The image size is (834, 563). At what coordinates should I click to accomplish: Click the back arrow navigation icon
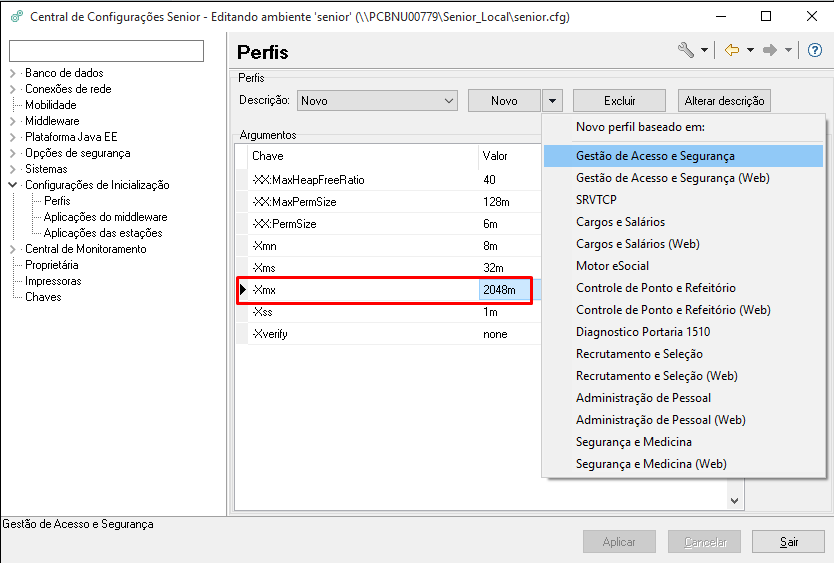click(x=732, y=50)
